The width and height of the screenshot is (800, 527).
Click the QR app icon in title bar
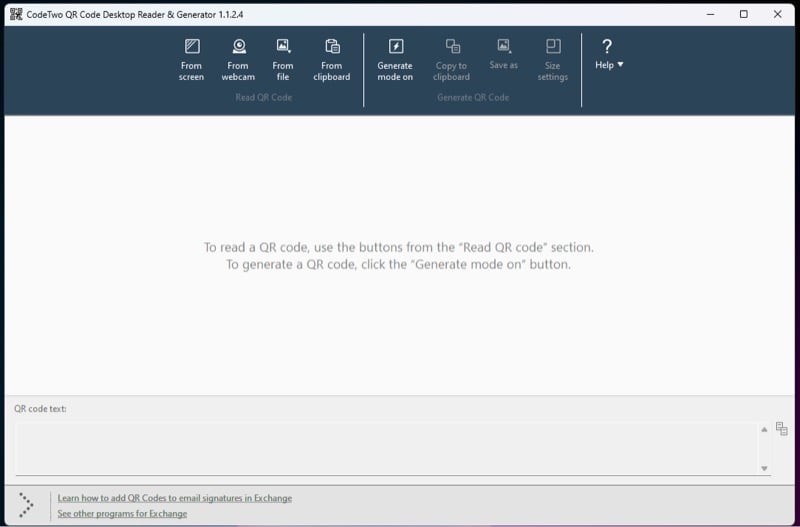[16, 14]
